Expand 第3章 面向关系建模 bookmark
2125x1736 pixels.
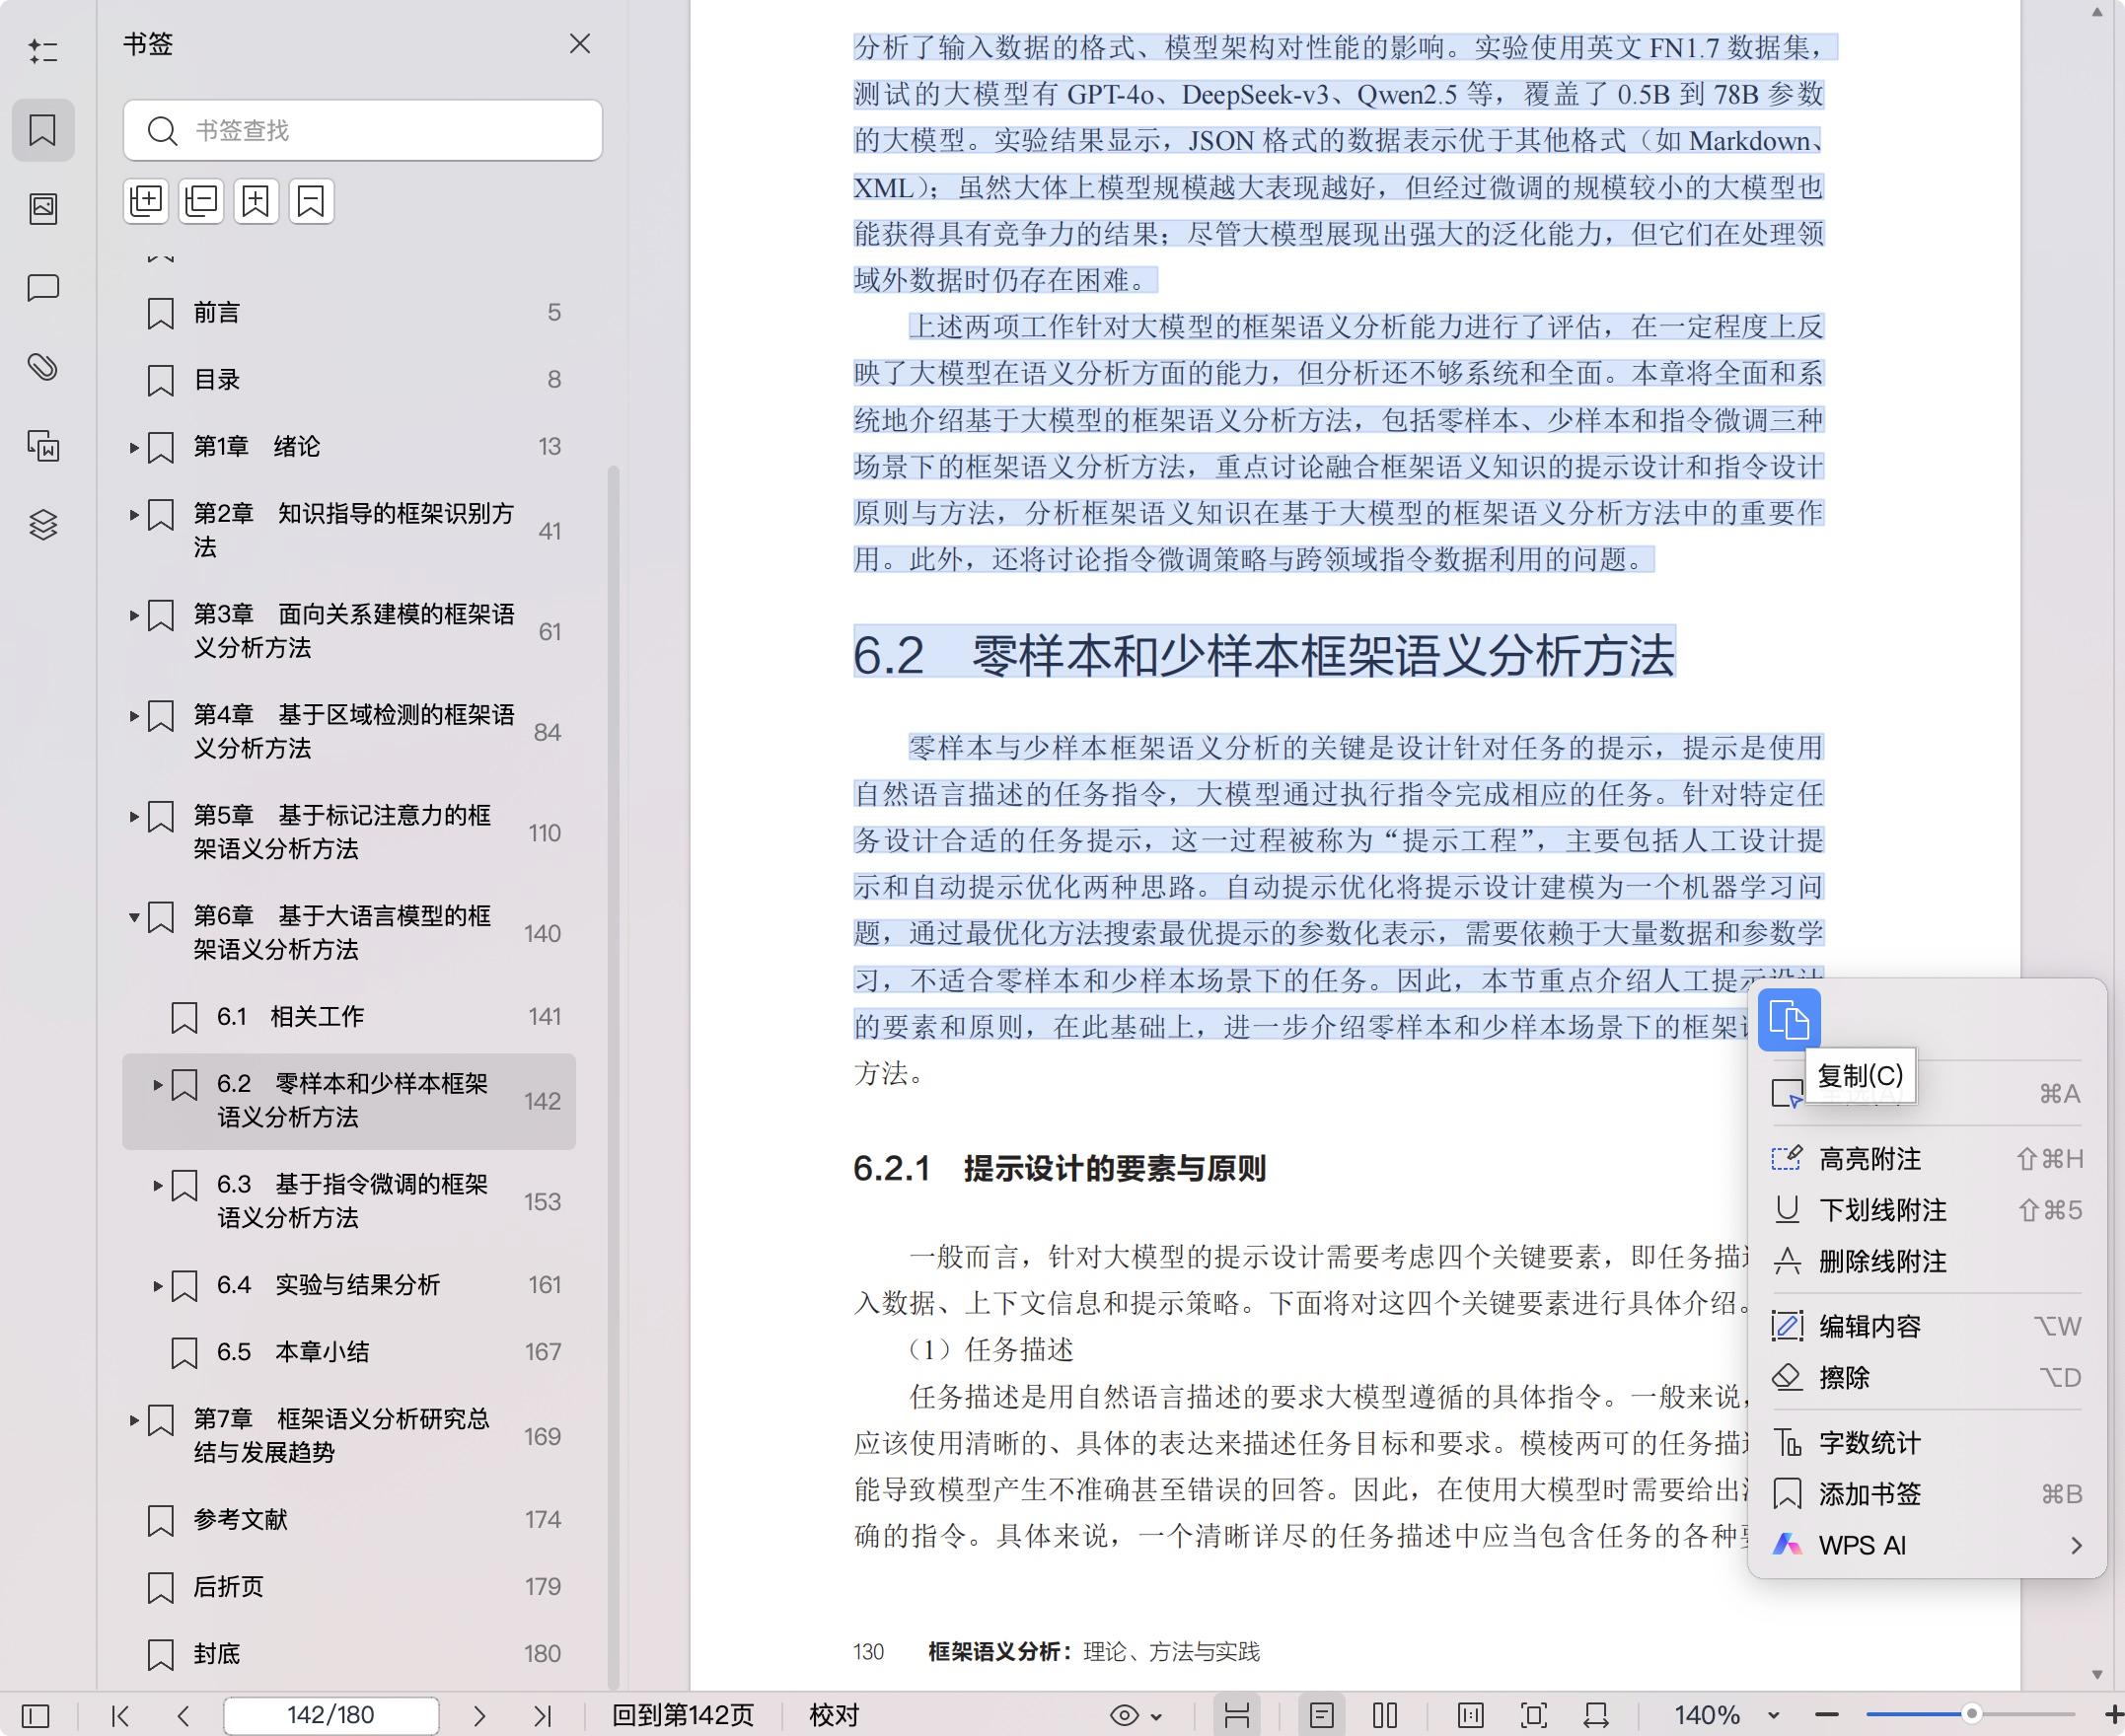[133, 615]
